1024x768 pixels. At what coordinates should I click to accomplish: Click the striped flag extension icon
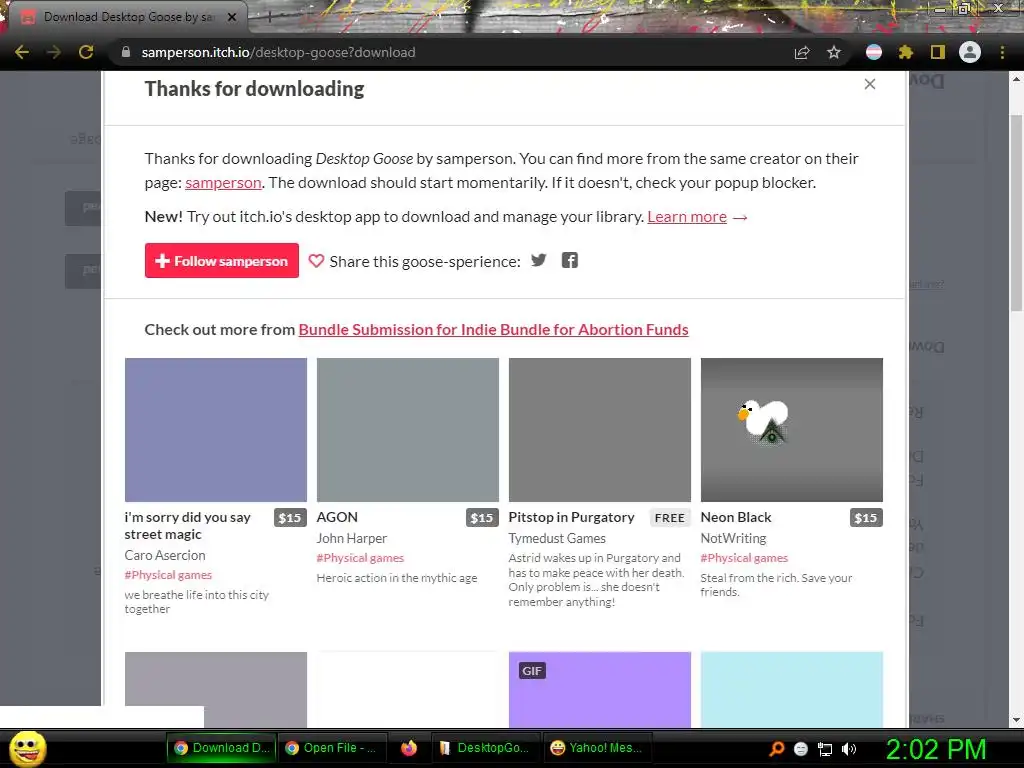tap(874, 52)
